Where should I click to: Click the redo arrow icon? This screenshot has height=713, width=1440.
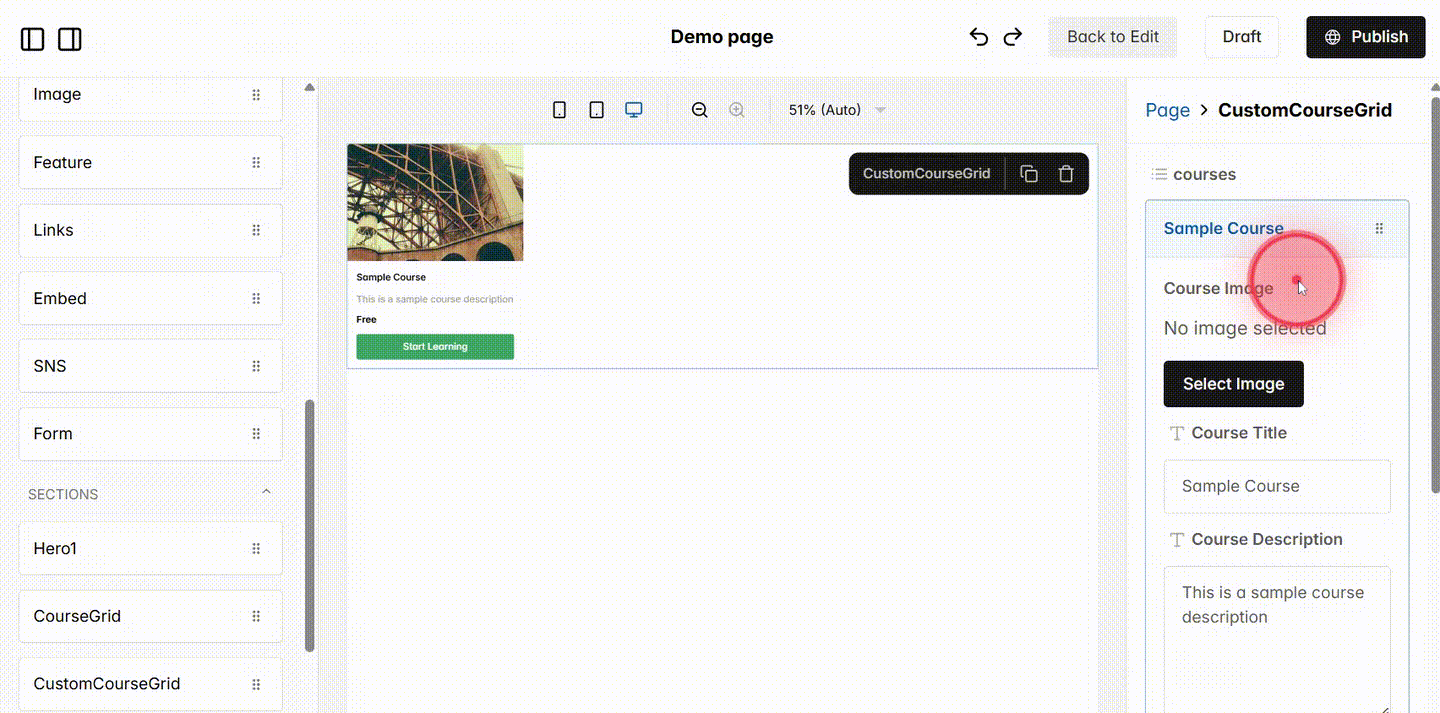coord(1013,36)
